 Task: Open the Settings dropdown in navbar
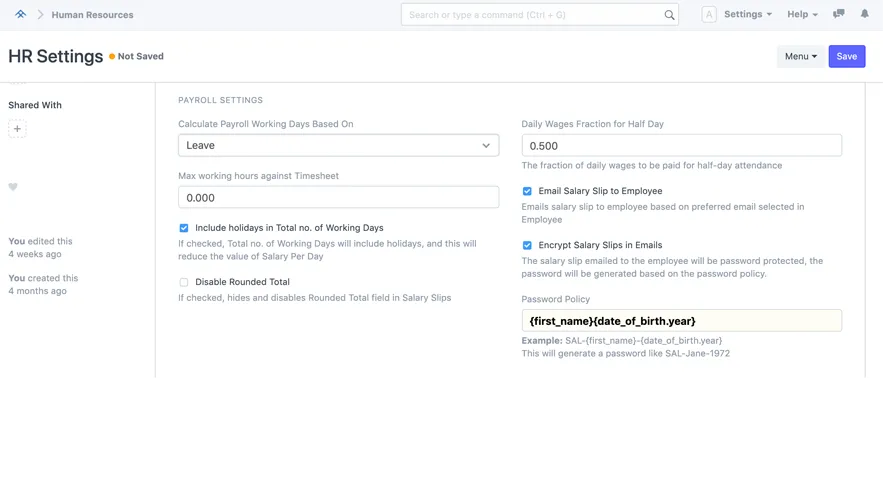tap(748, 14)
